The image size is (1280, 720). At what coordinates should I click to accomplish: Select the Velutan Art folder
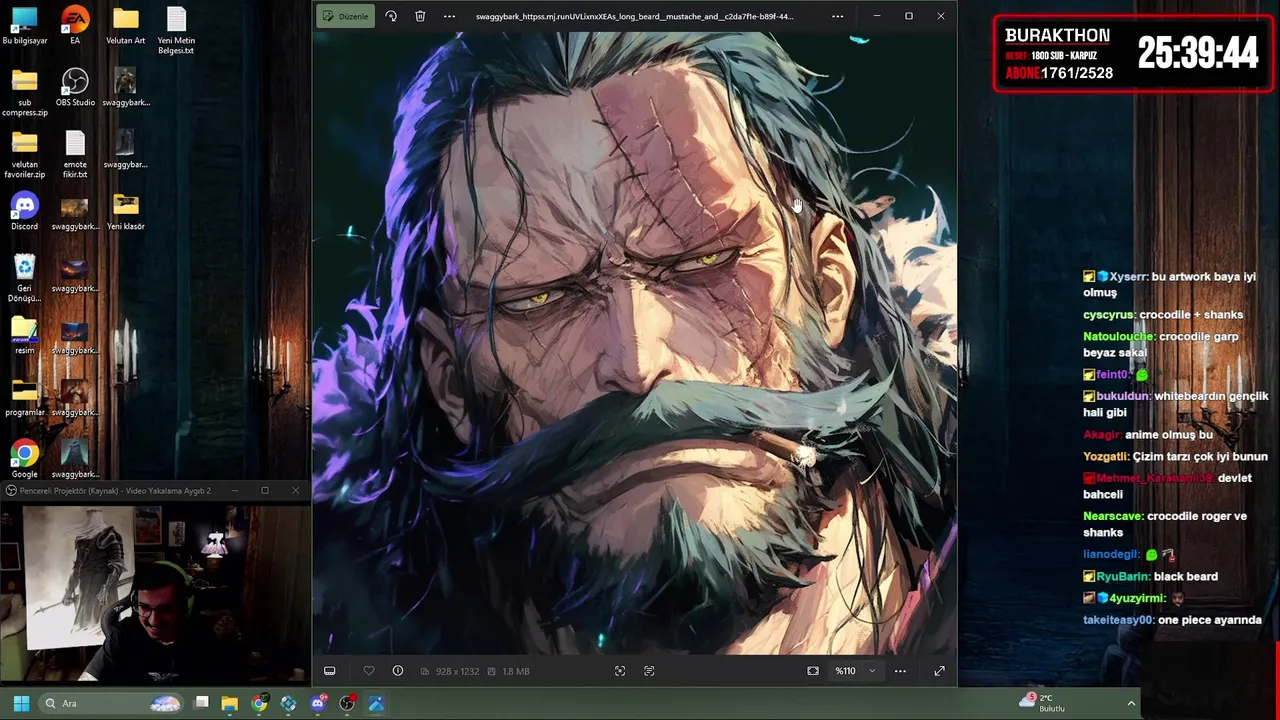pyautogui.click(x=125, y=26)
